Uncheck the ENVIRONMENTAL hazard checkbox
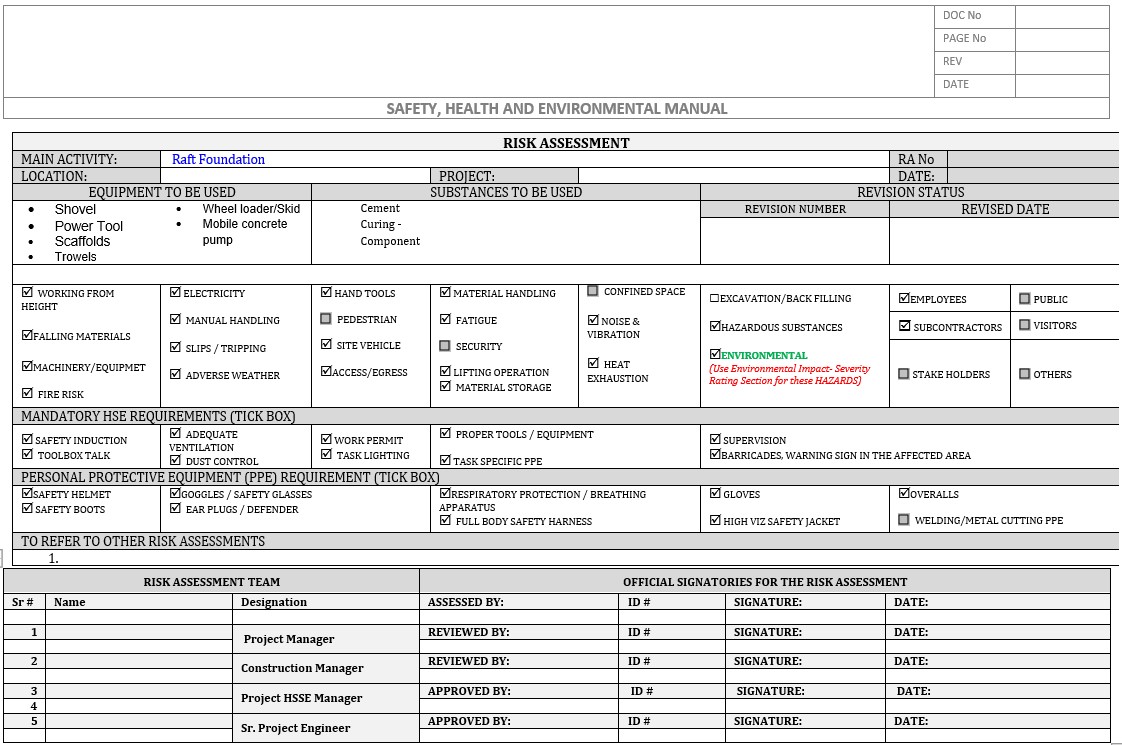This screenshot has width=1122, height=745. [715, 354]
